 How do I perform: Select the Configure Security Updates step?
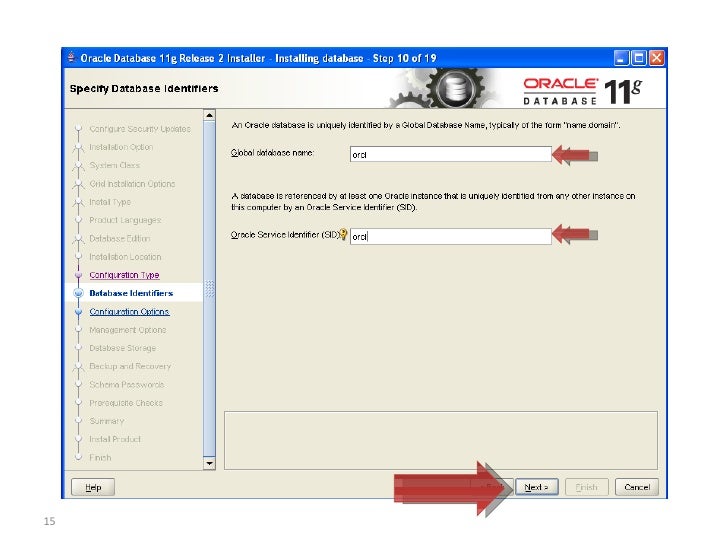[140, 129]
